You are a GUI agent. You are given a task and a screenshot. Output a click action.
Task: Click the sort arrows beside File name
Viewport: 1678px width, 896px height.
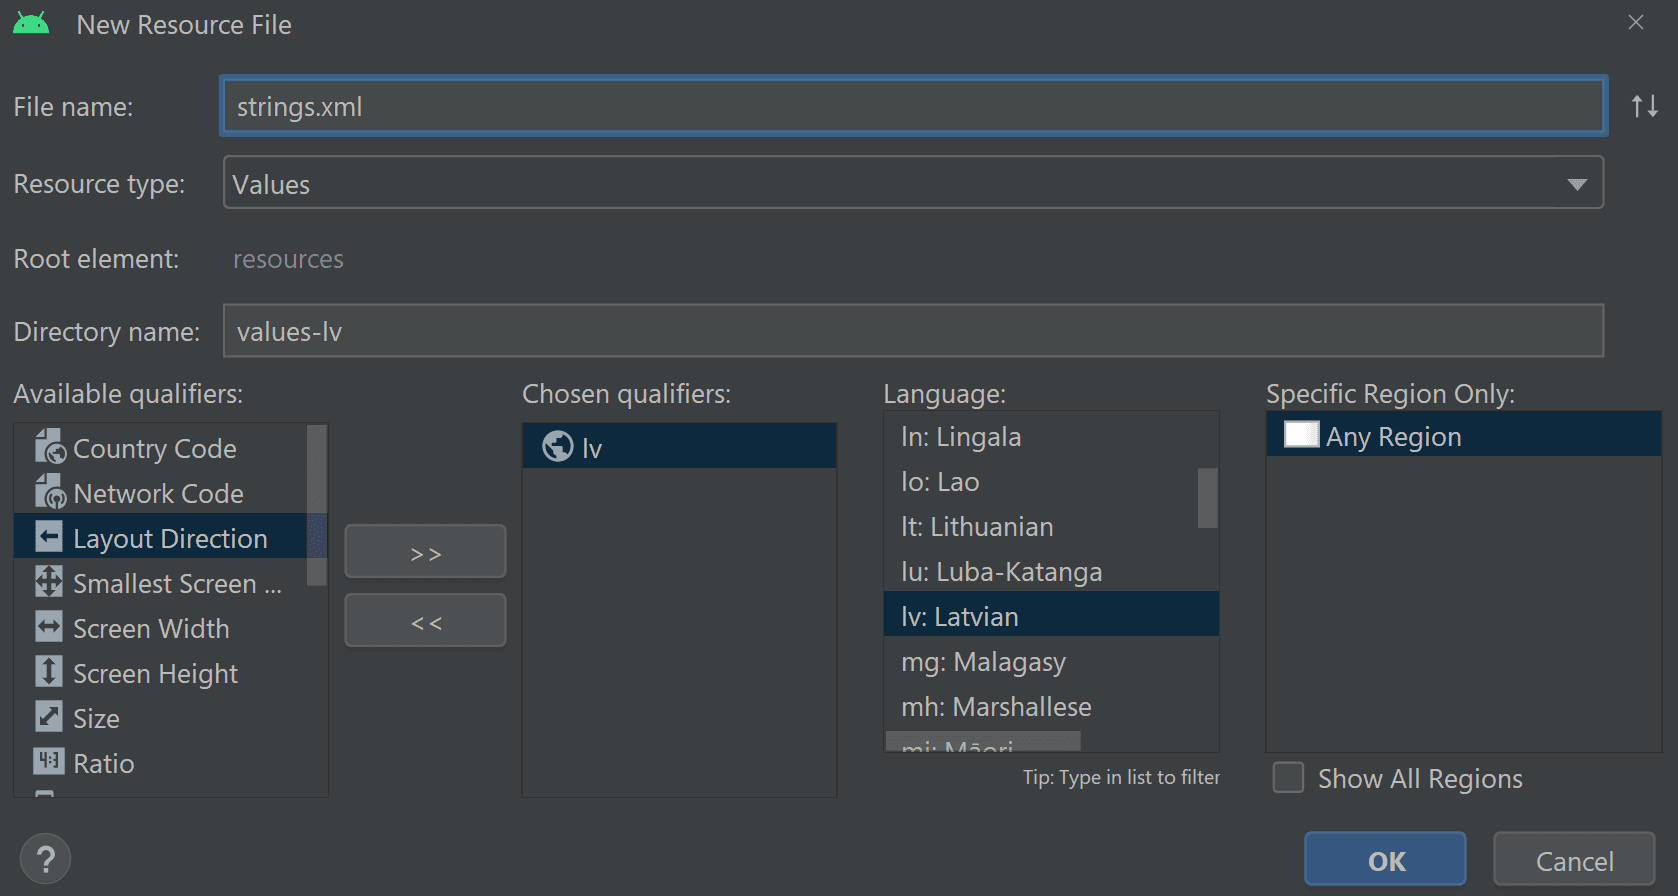click(1644, 106)
